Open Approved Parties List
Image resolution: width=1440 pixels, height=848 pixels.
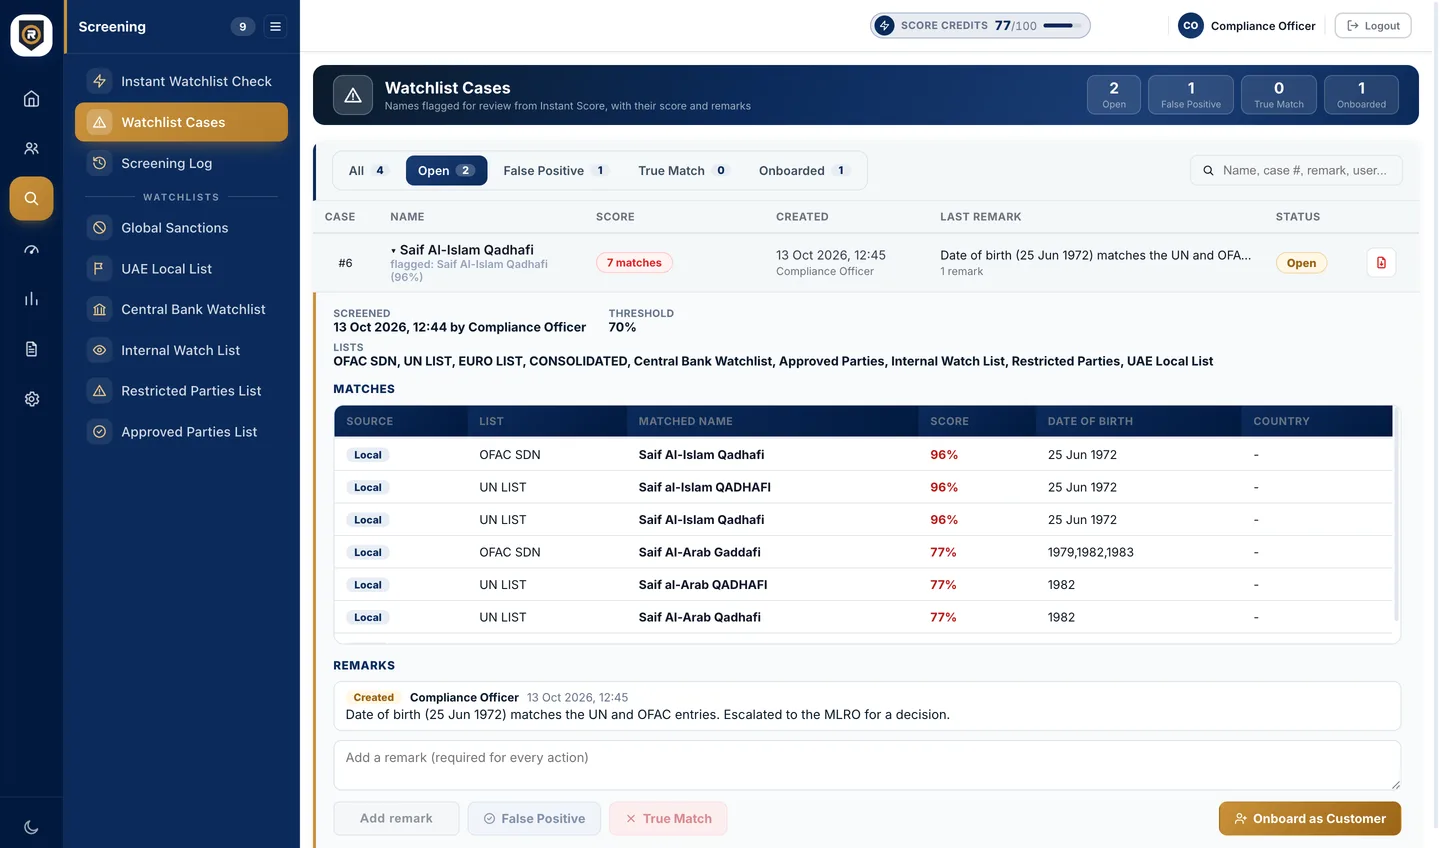click(181, 432)
